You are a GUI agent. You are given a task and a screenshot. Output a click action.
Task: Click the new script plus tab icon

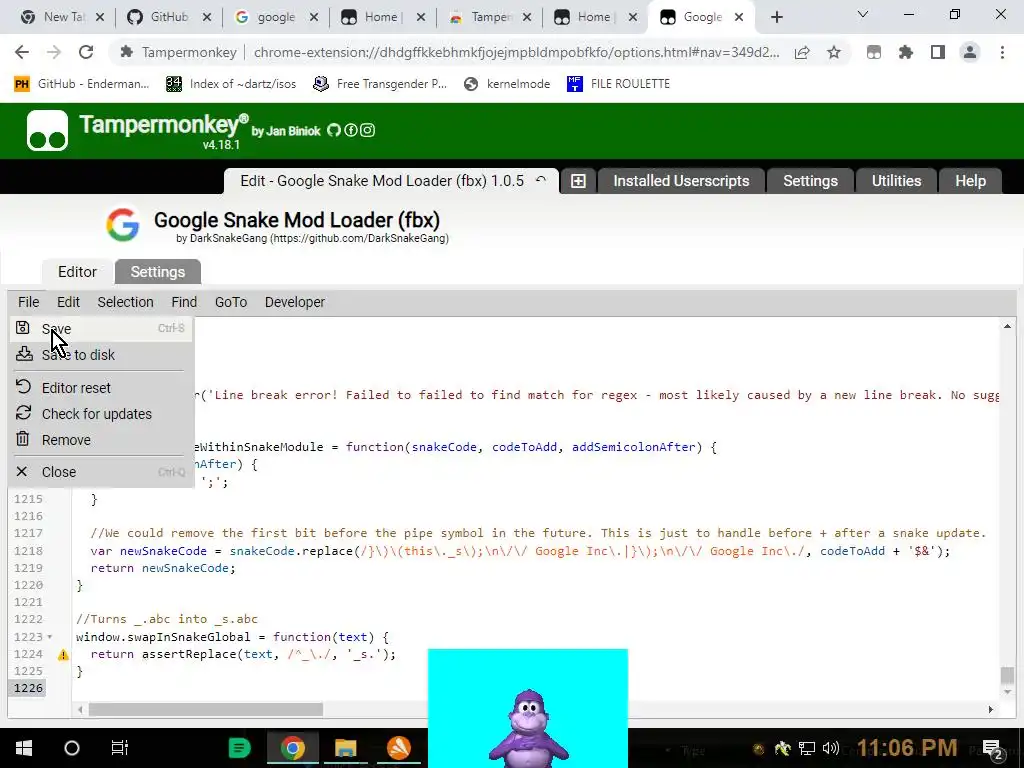point(578,181)
